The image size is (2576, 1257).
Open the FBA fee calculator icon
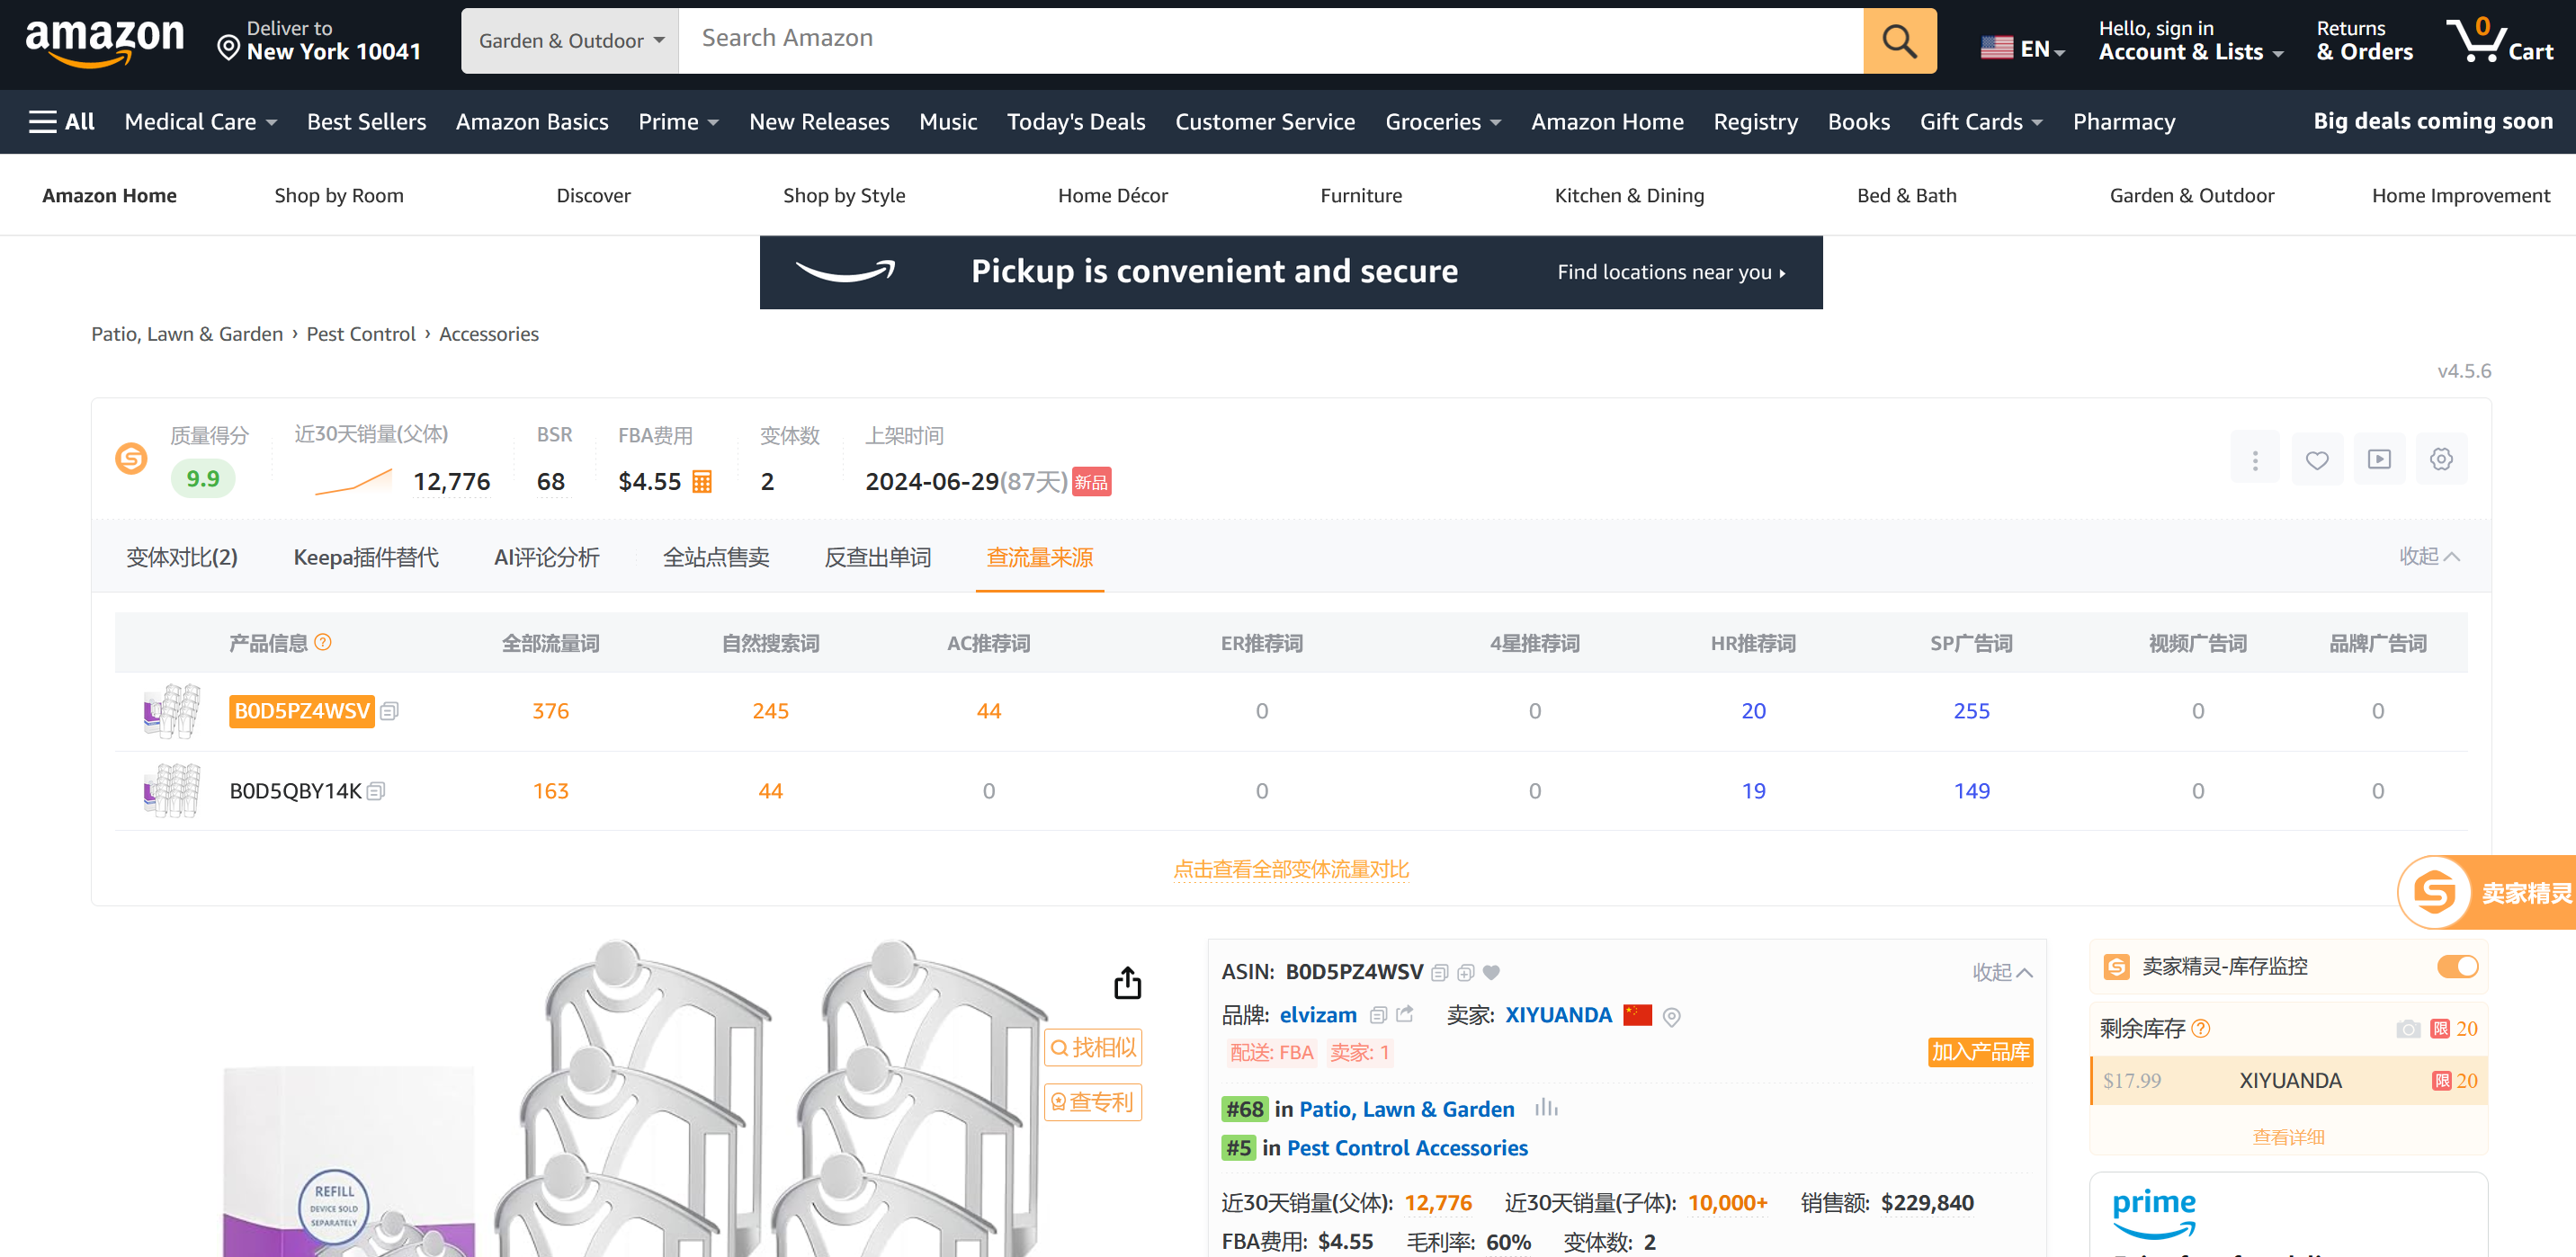click(702, 482)
